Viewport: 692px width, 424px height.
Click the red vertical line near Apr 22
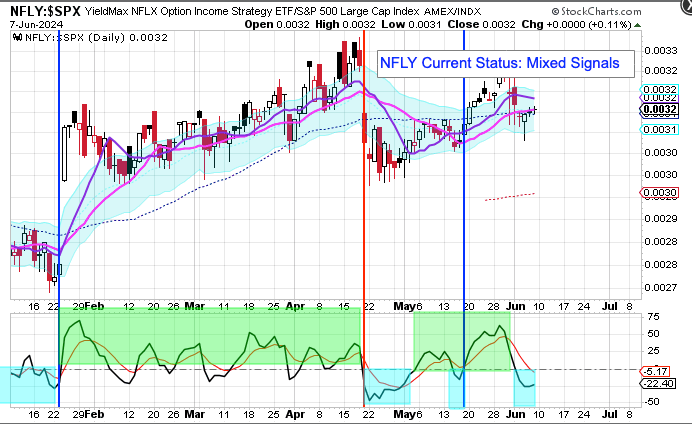[x=363, y=200]
